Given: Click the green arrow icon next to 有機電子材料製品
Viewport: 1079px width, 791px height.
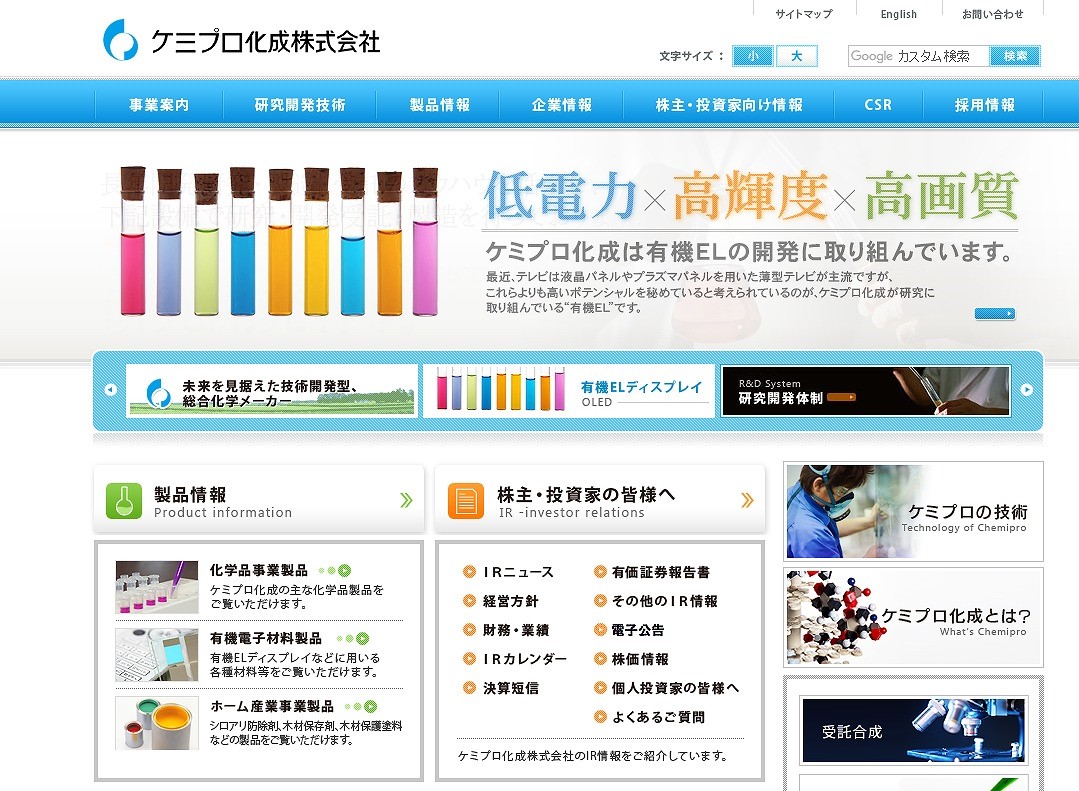Looking at the screenshot, I should [x=362, y=639].
